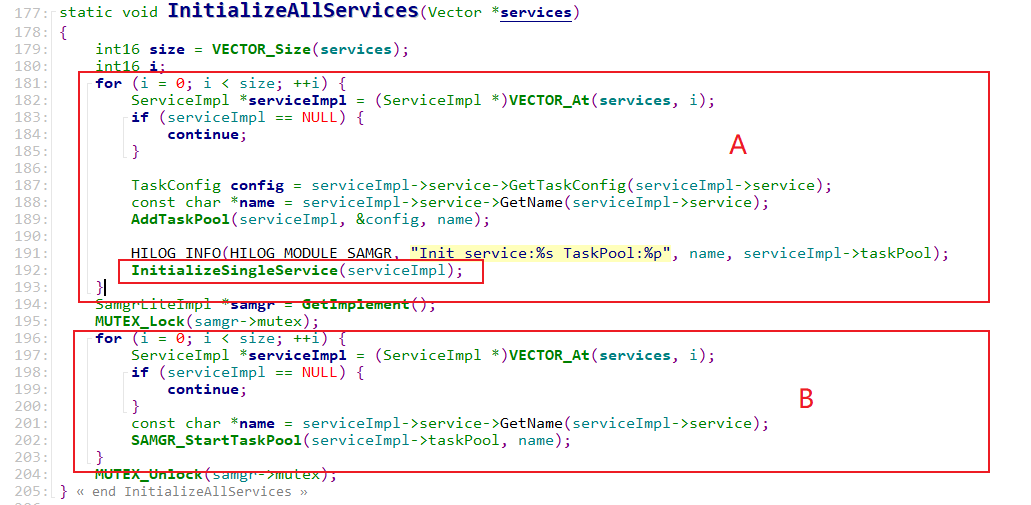Click the if keyword on line 183

coord(139,117)
